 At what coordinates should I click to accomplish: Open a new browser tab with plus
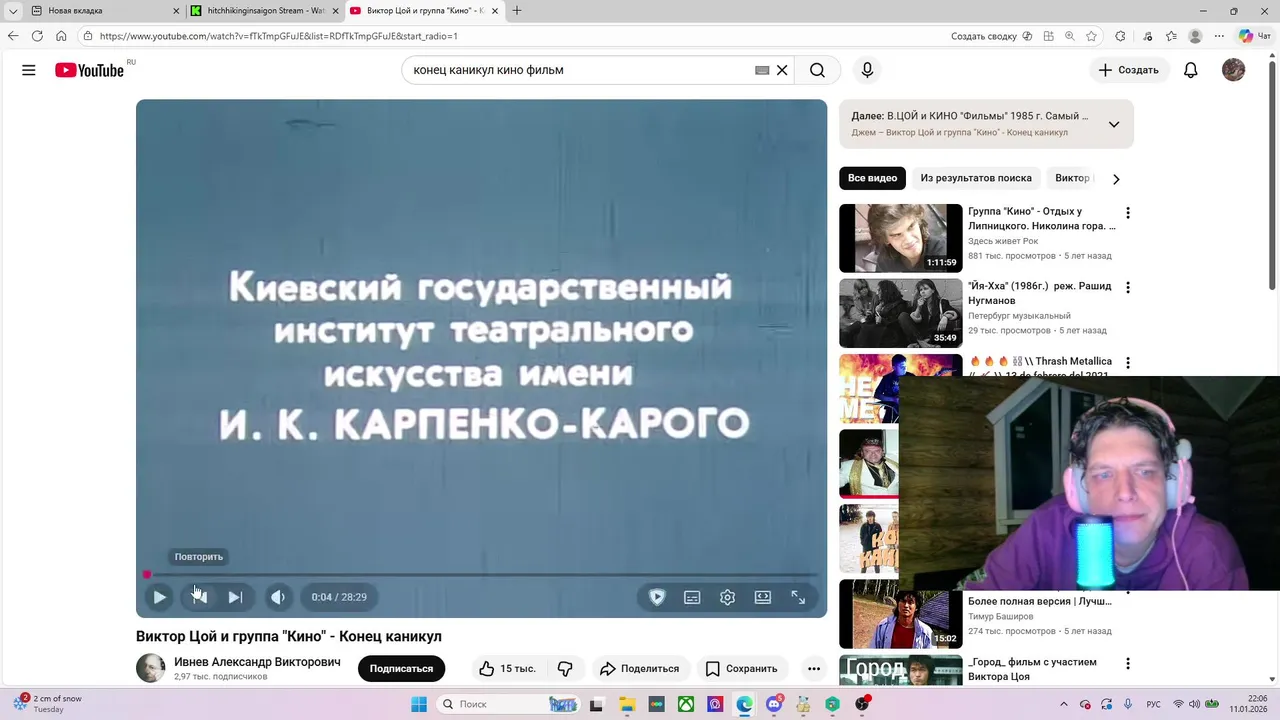pyautogui.click(x=517, y=11)
